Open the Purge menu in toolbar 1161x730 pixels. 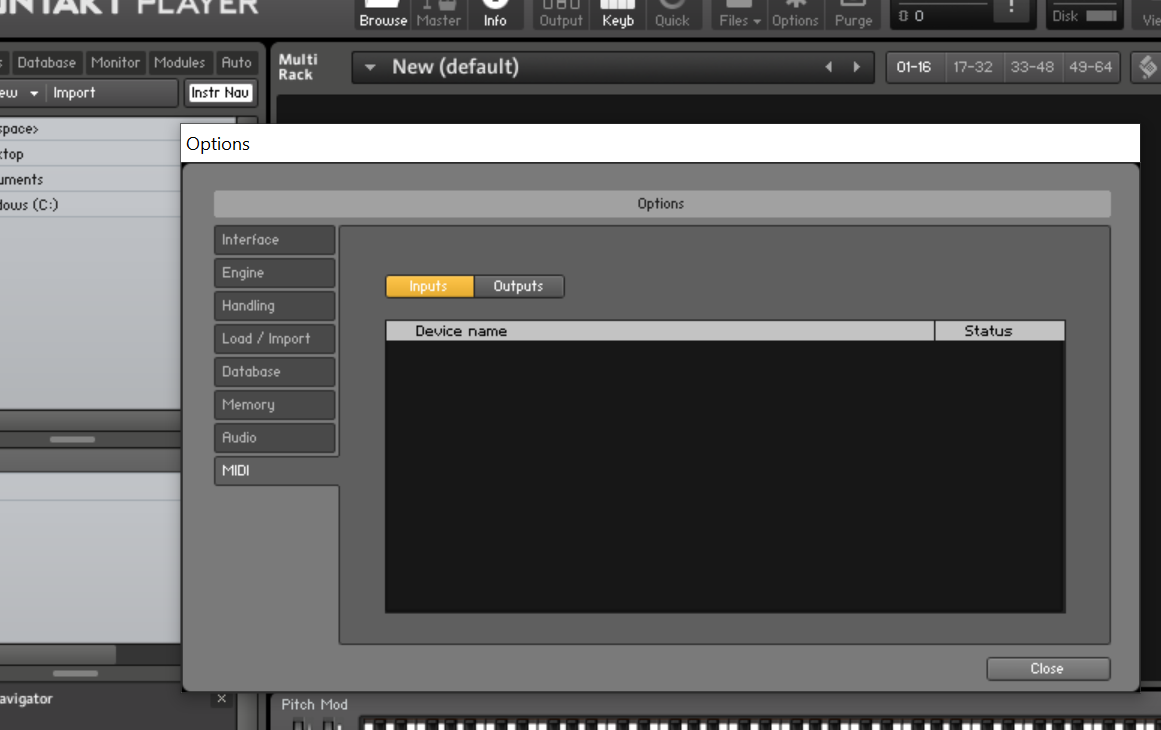click(x=853, y=14)
